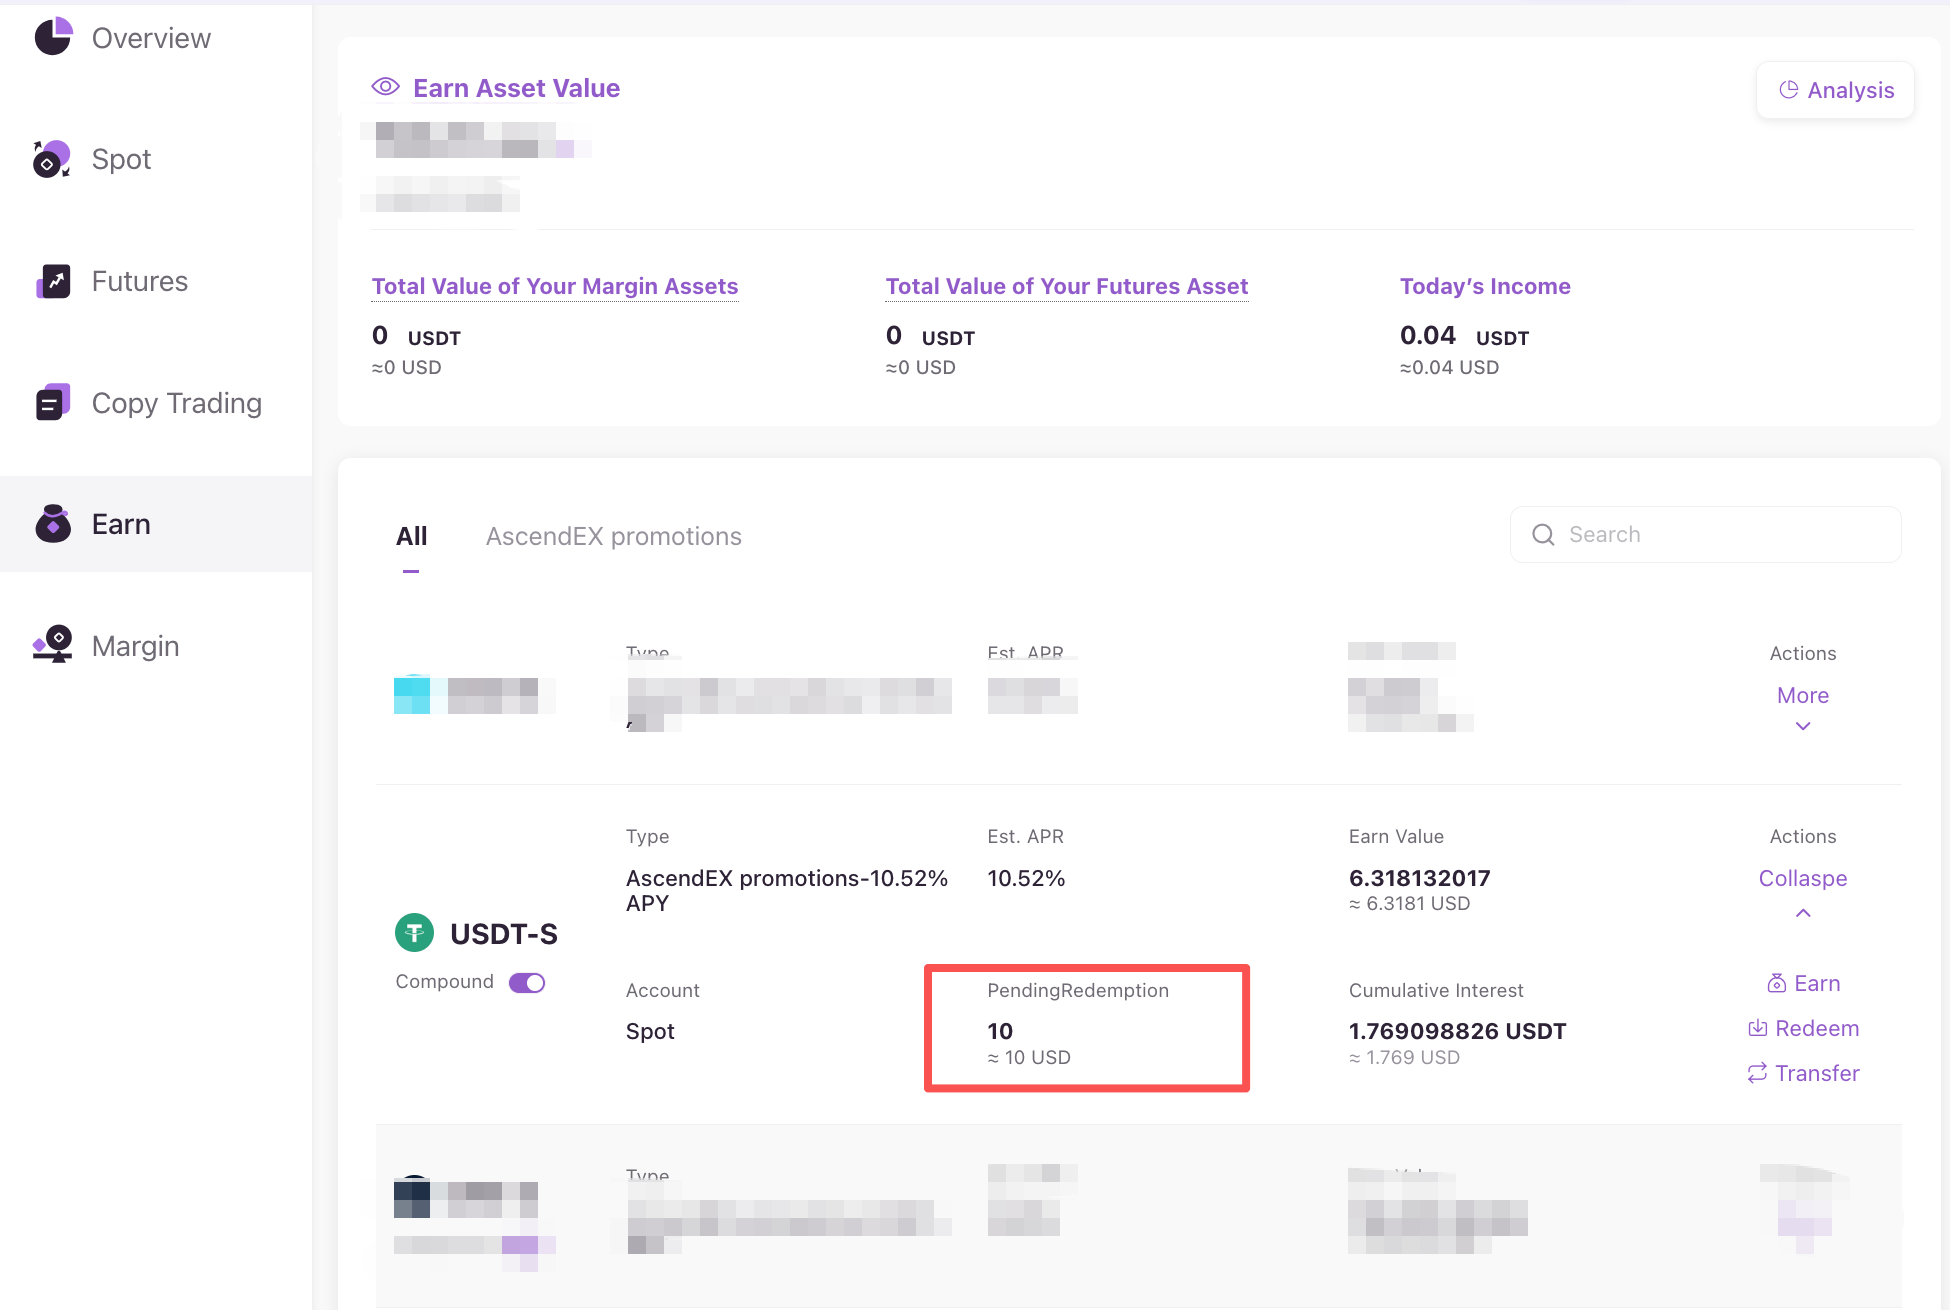The width and height of the screenshot is (1950, 1310).
Task: Hide Earn Asset Value with eye icon
Action: tap(385, 87)
